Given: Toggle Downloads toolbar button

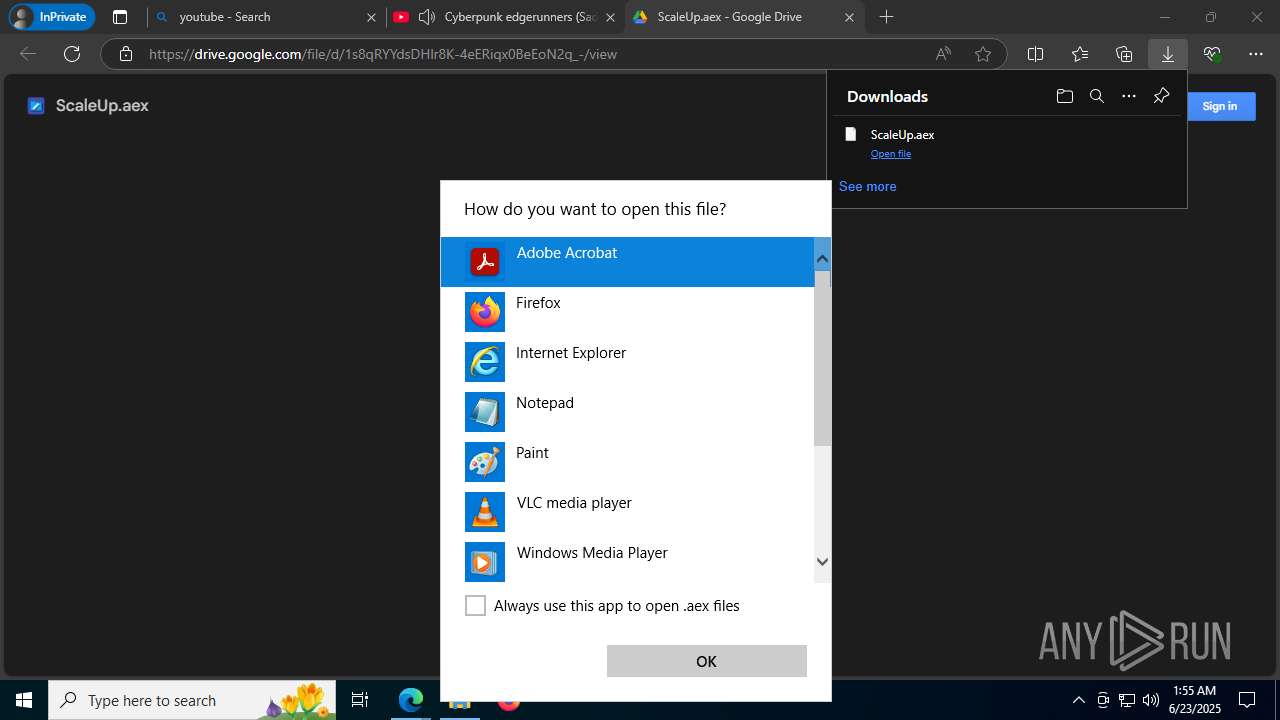Looking at the screenshot, I should [1168, 54].
